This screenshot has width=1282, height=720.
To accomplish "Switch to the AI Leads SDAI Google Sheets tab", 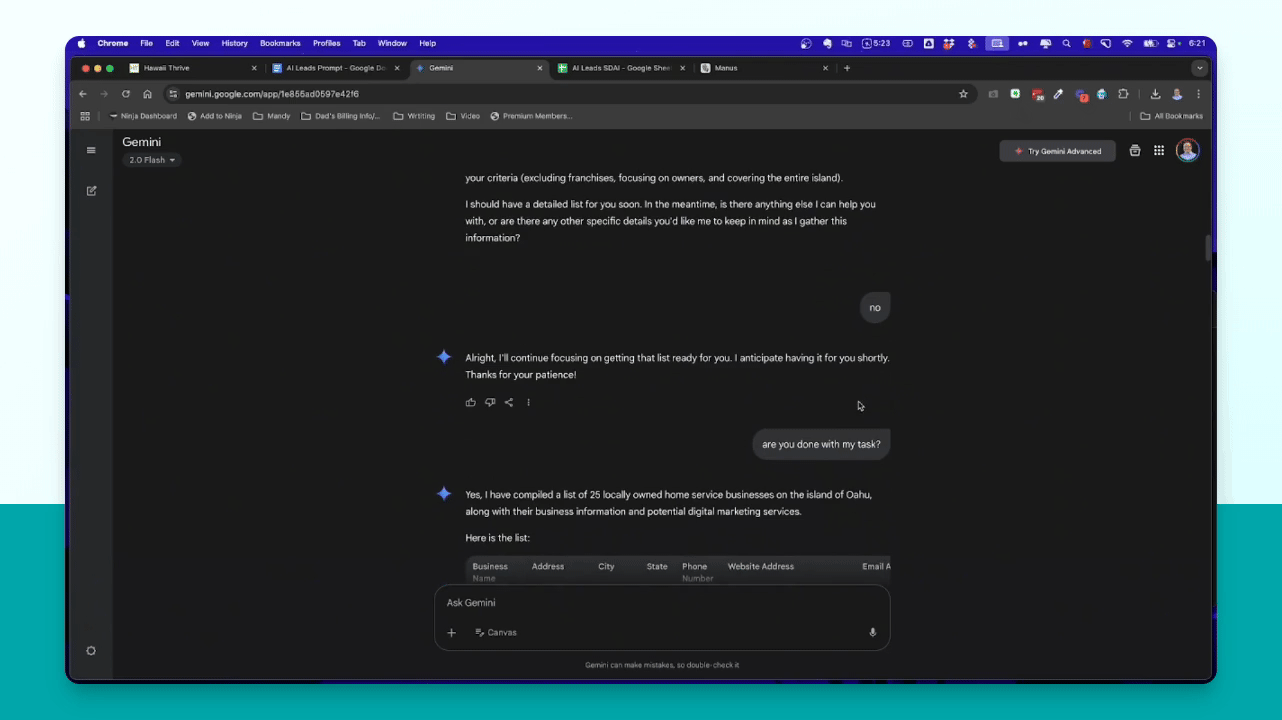I will click(x=621, y=68).
